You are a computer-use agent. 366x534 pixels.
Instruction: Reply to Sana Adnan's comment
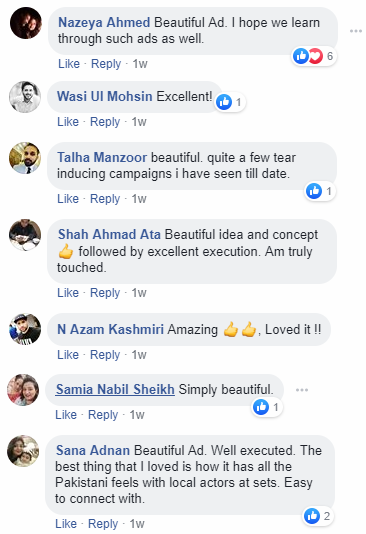103,524
